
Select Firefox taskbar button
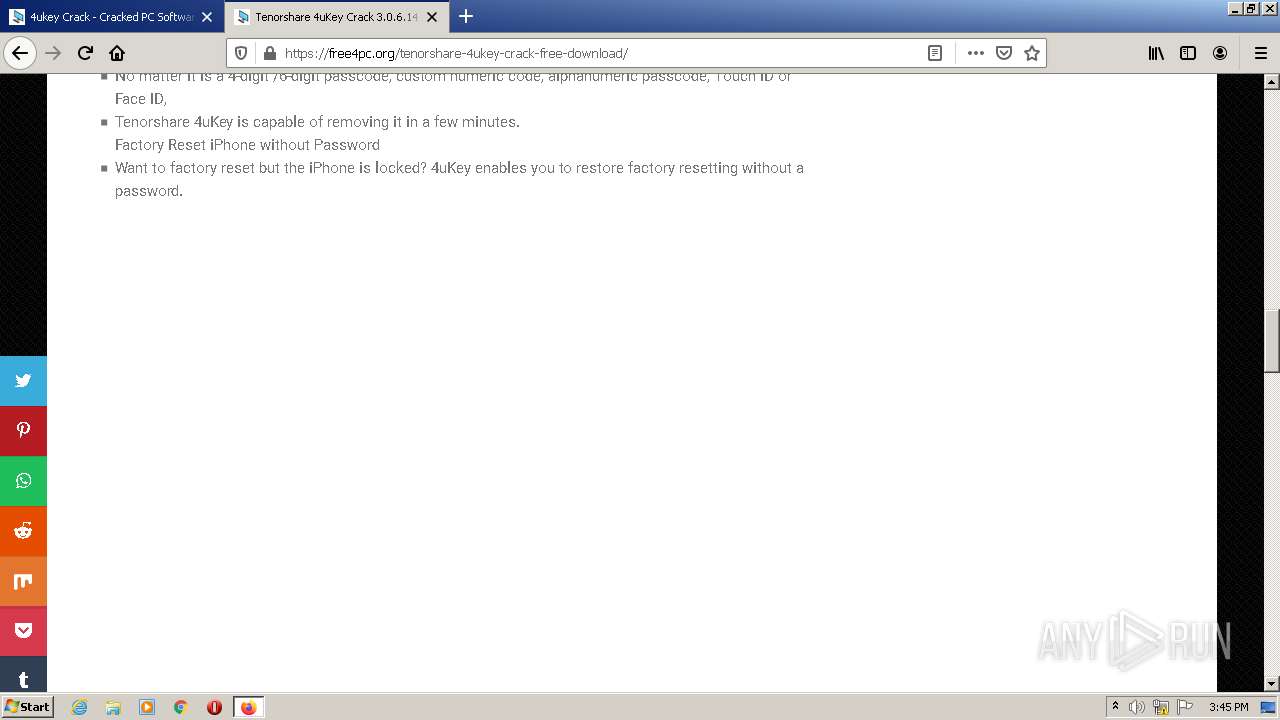click(x=248, y=707)
